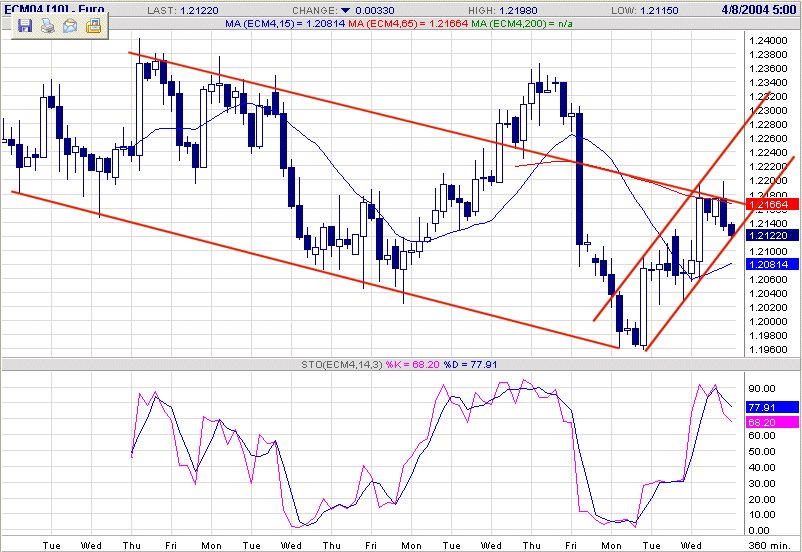Click the 1.22400 price axis label
This screenshot has width=802, height=552.
pyautogui.click(x=768, y=152)
